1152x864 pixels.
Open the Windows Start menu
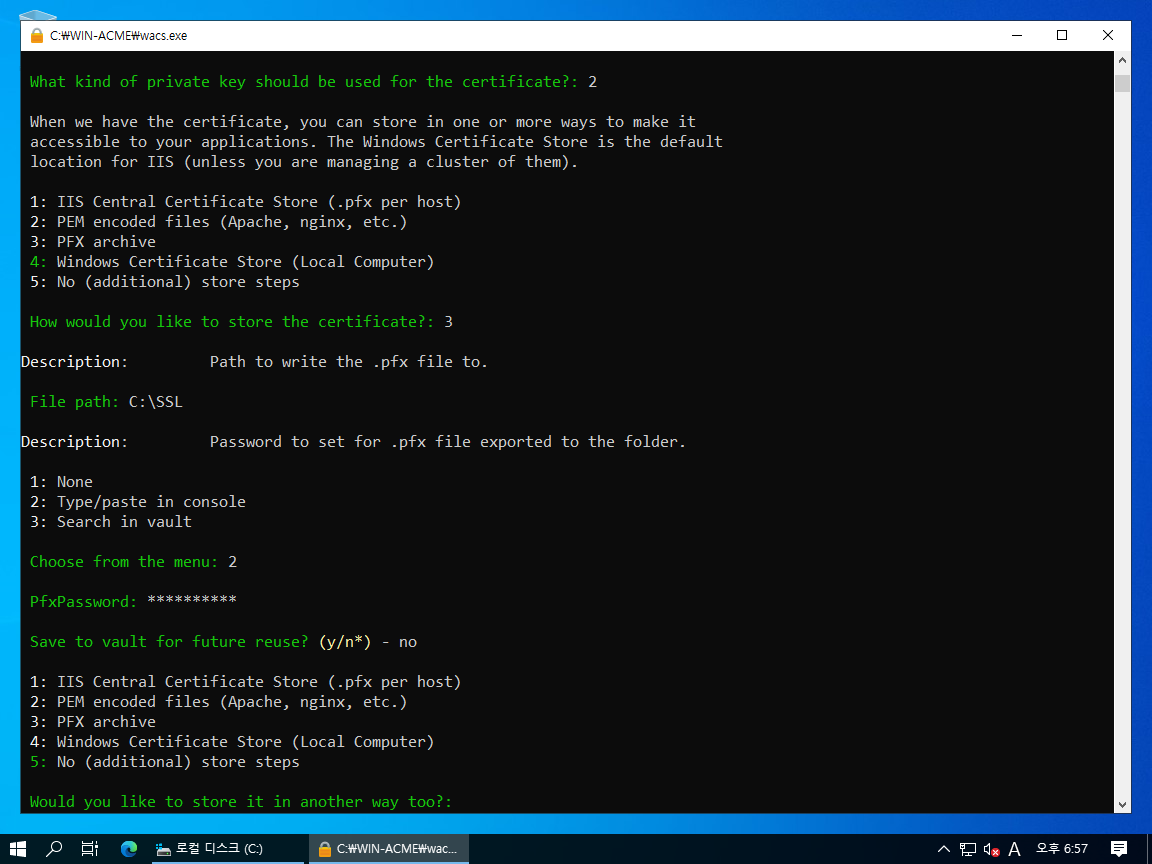(18, 849)
